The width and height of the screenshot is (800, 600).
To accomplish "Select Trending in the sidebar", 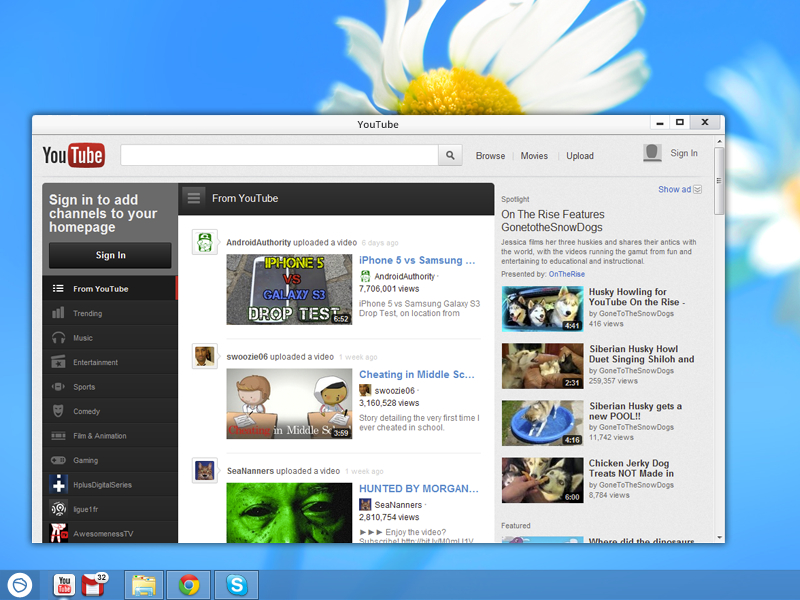I will 110,313.
